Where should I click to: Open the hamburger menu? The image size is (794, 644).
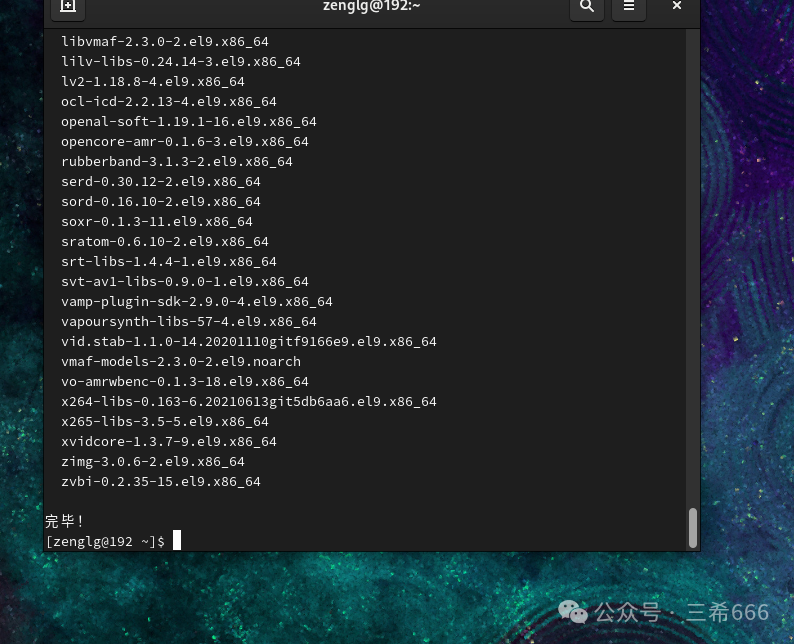(x=628, y=7)
